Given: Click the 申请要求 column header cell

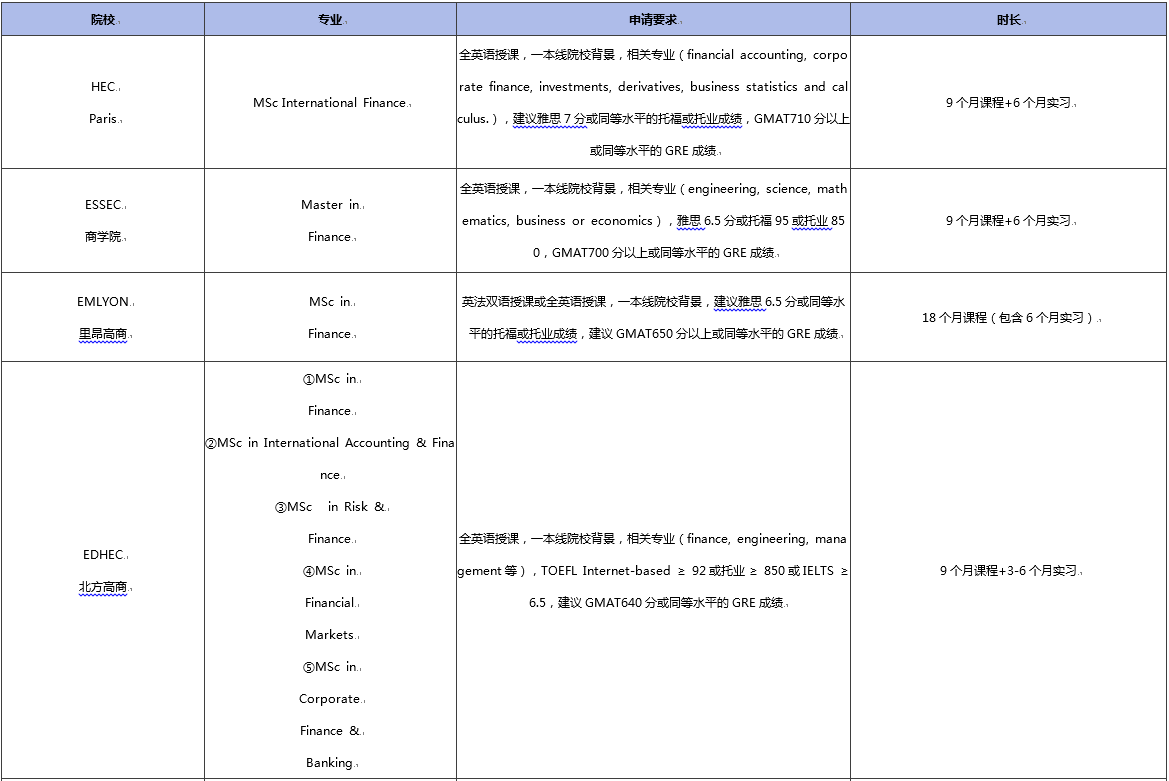Looking at the screenshot, I should coord(653,20).
